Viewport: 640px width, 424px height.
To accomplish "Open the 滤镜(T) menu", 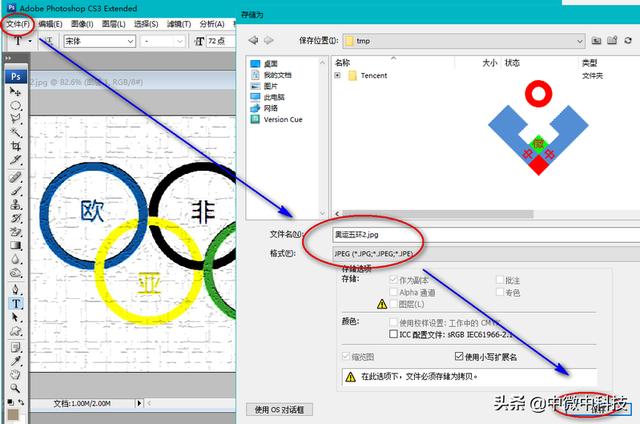I will pyautogui.click(x=179, y=24).
